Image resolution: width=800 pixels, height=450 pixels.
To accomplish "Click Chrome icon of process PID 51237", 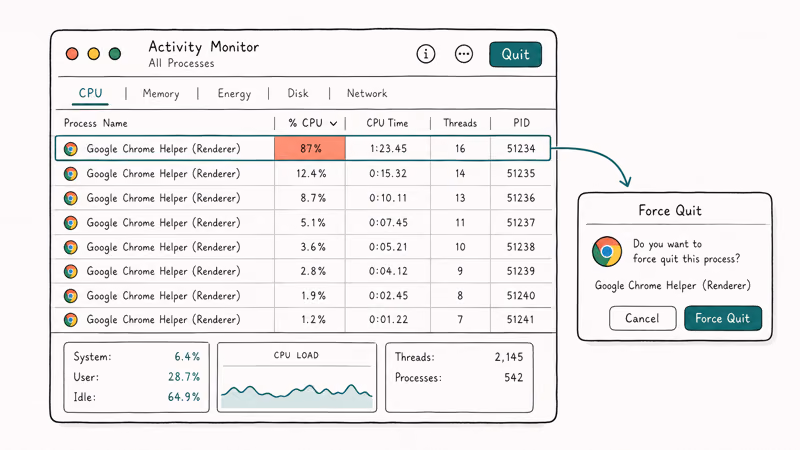I will pos(70,222).
